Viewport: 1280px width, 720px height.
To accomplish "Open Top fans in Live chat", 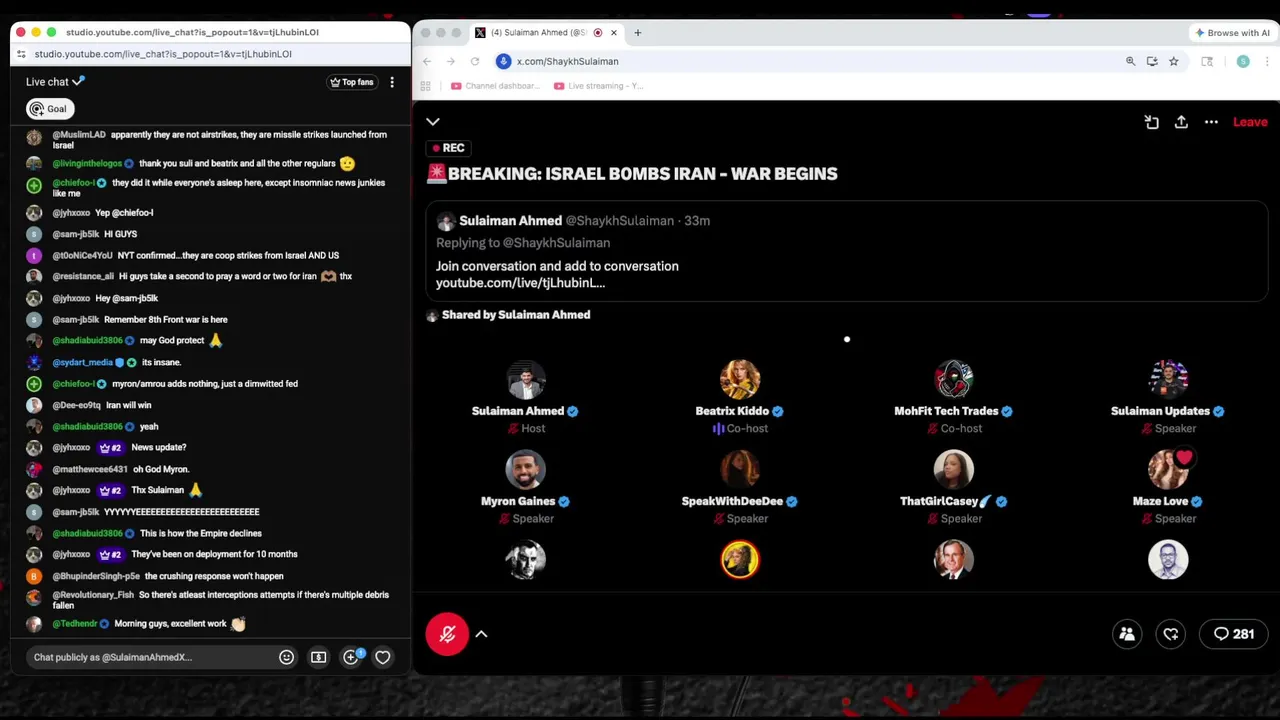I will tap(351, 82).
